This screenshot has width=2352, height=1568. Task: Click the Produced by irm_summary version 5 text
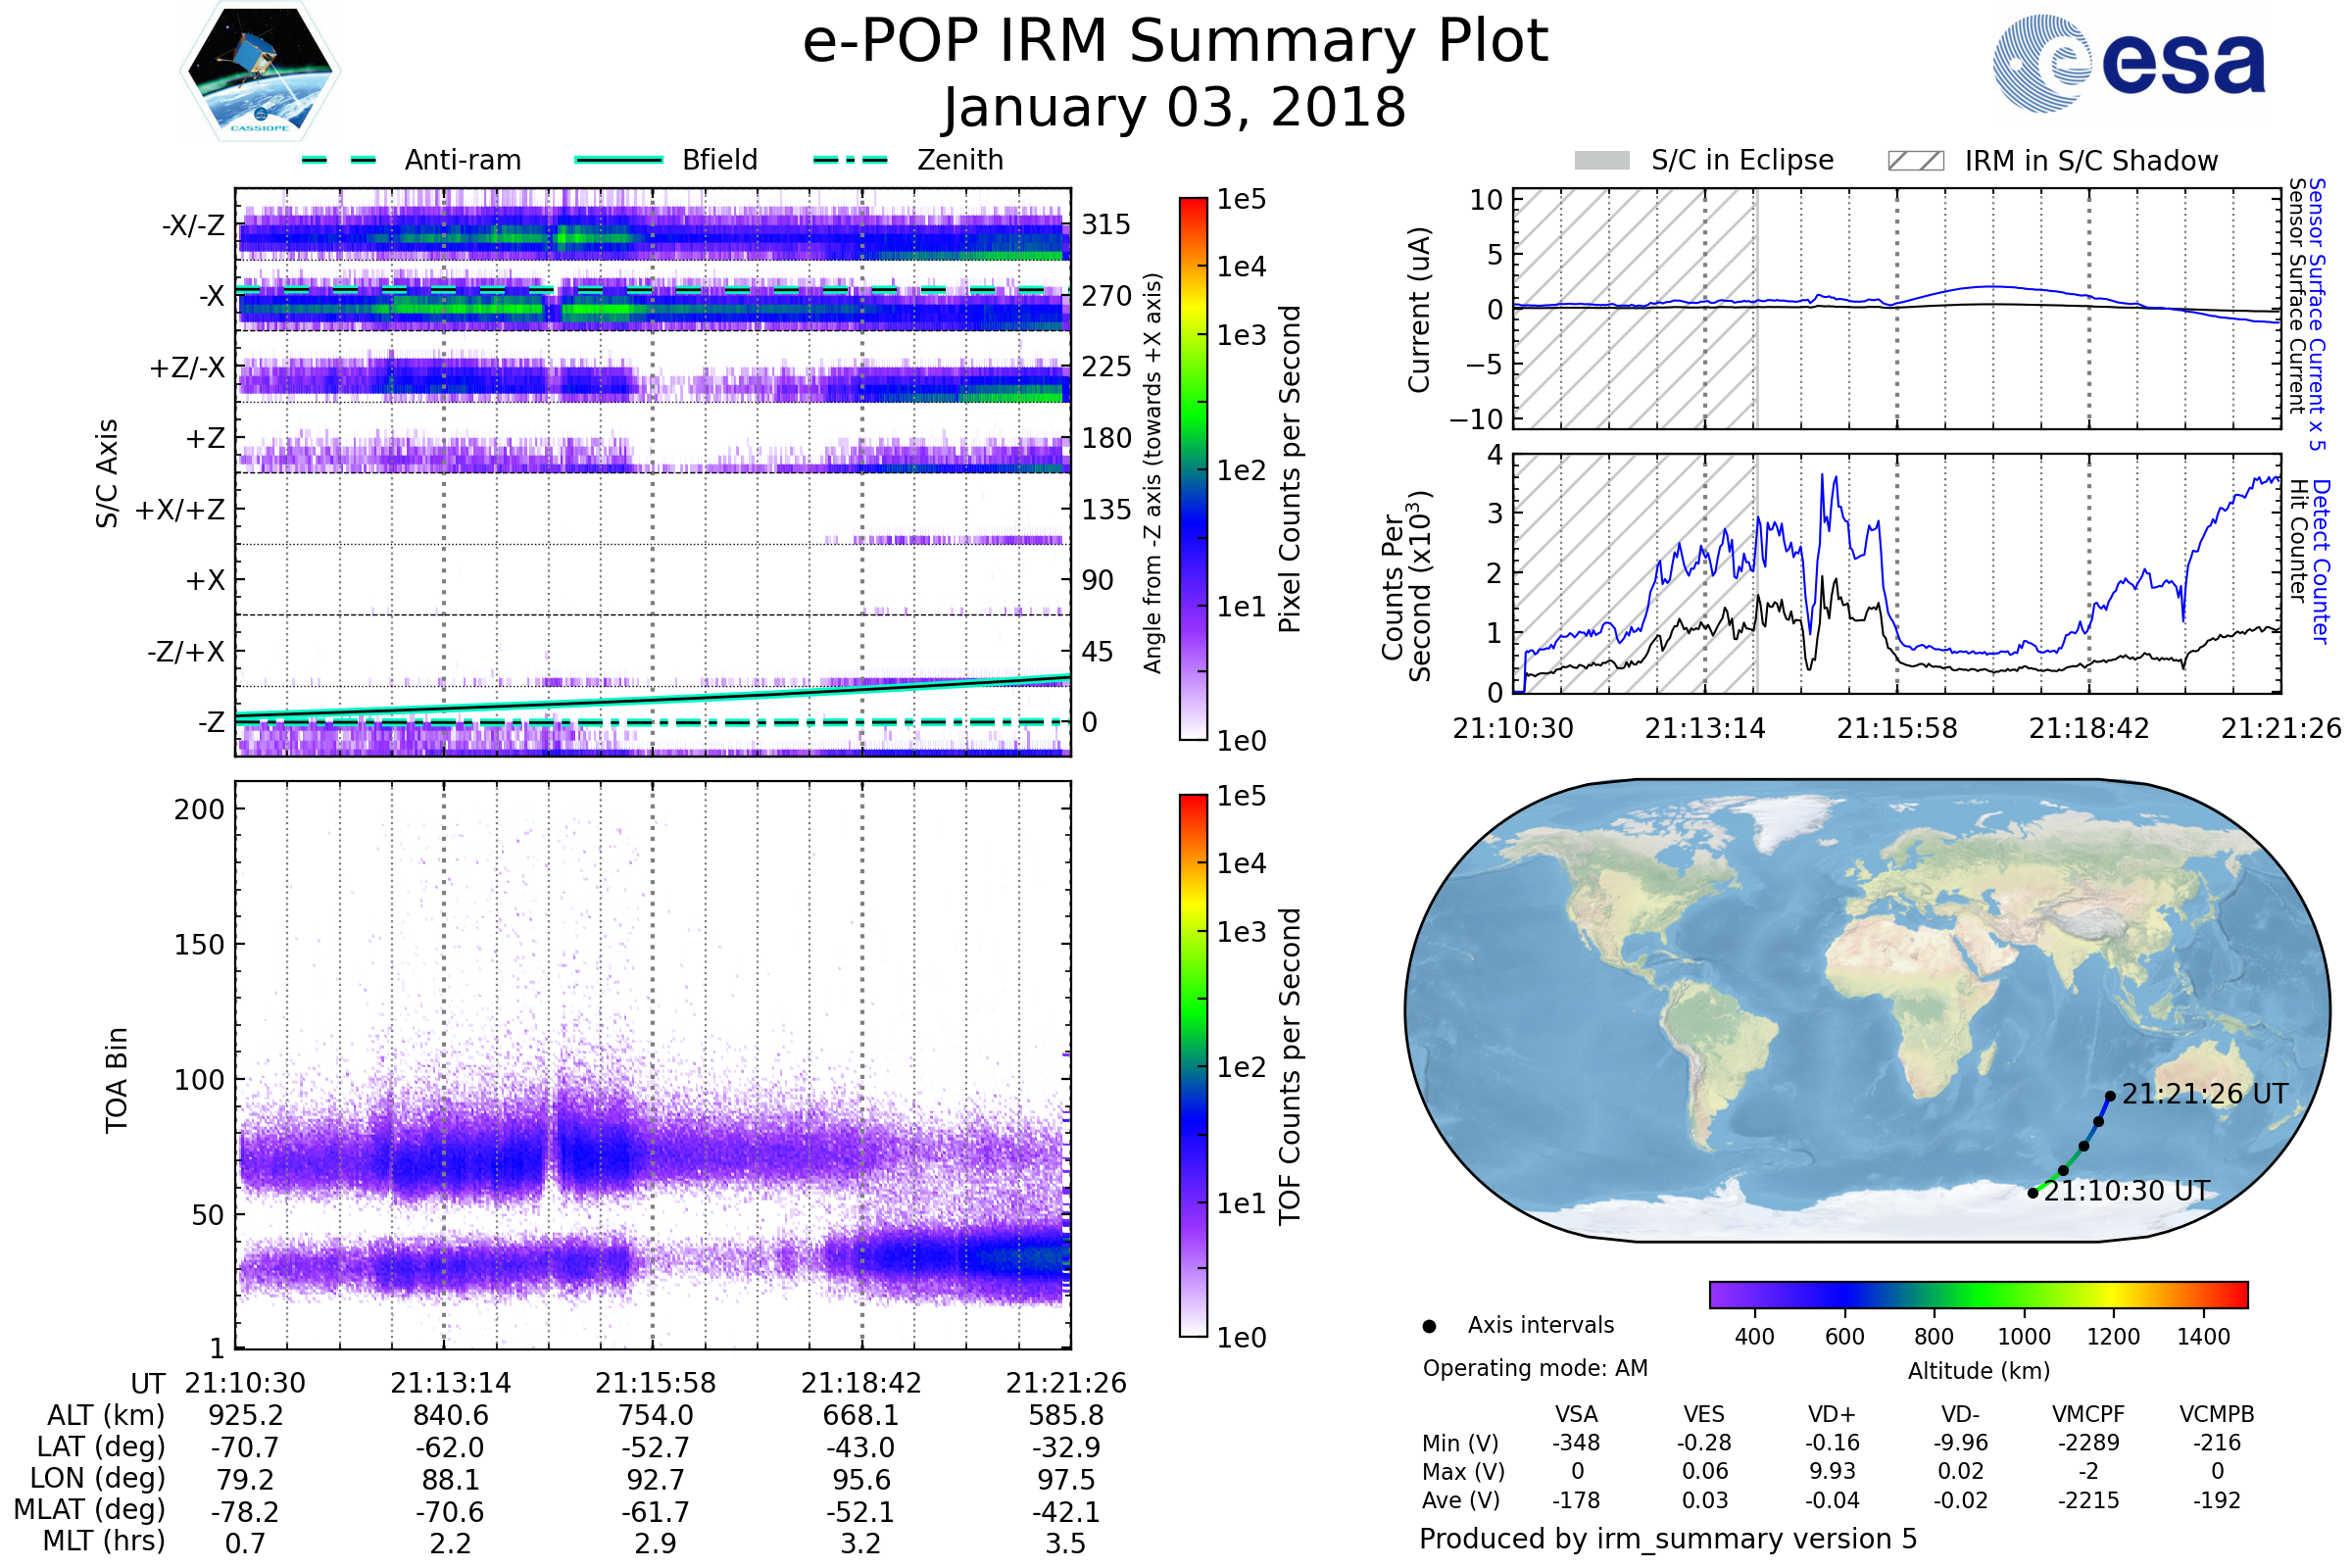tap(1667, 1539)
